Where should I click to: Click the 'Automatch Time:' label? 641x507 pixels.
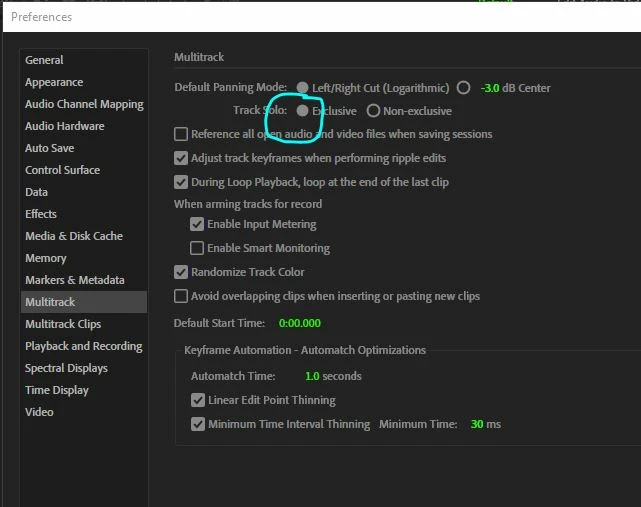tap(233, 376)
